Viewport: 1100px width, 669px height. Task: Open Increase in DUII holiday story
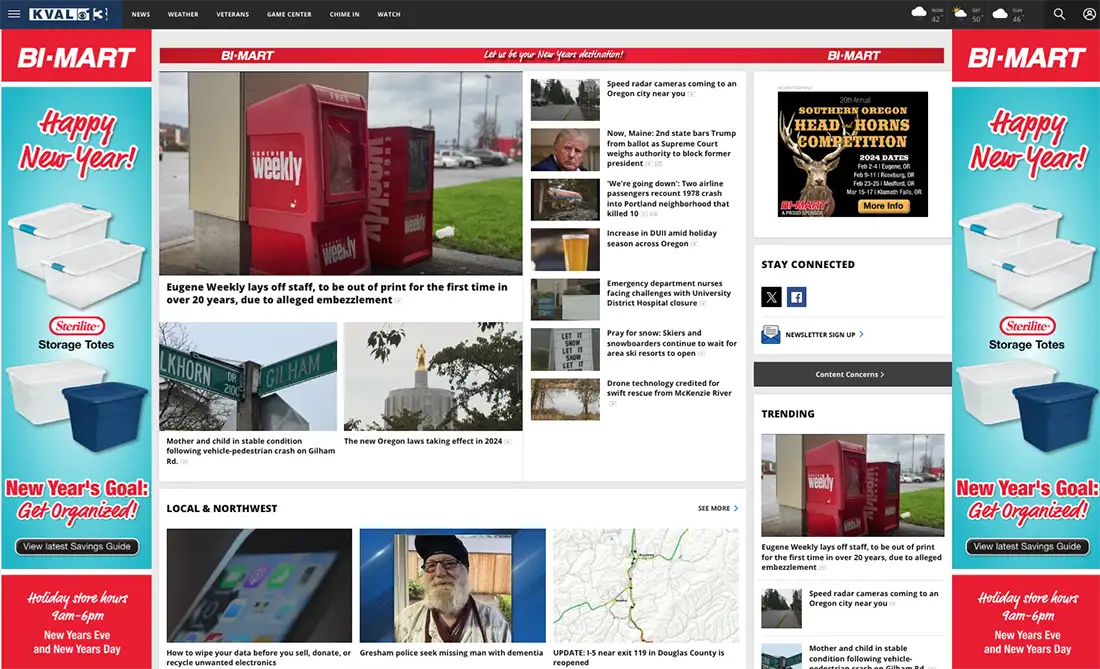pos(662,238)
